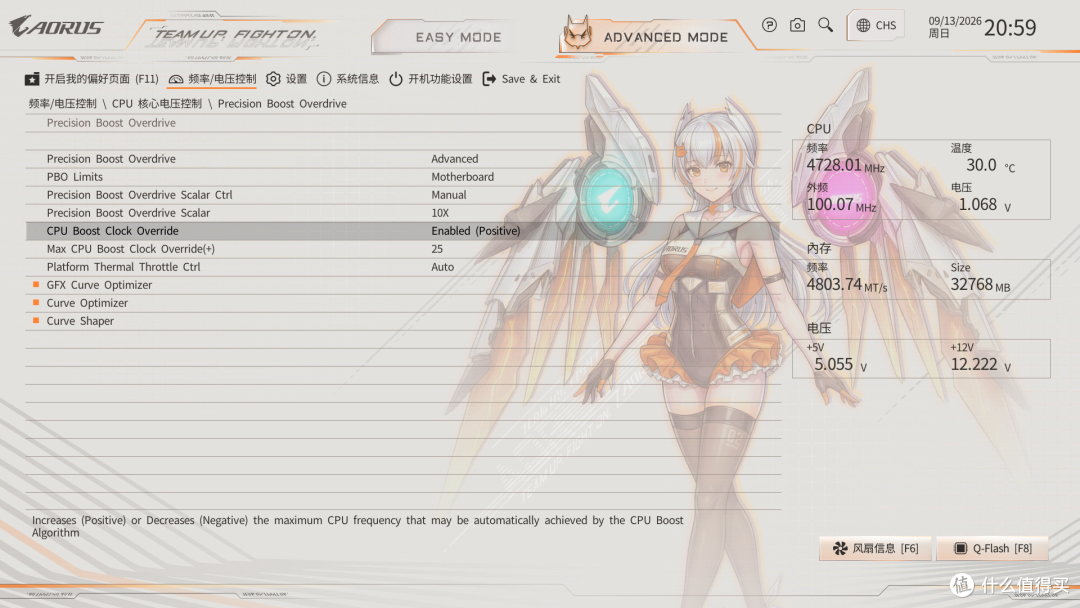Select the Precision Boost Overdrive Scalar row
Image resolution: width=1080 pixels, height=608 pixels.
point(403,213)
